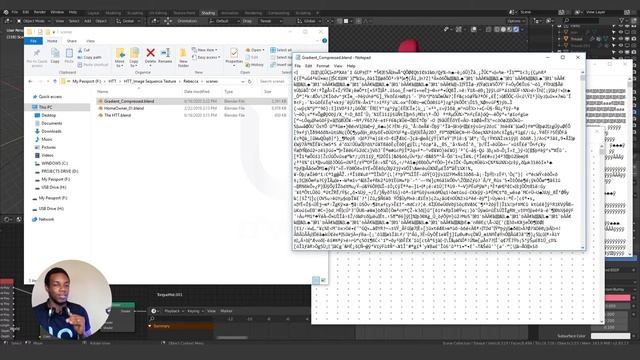Viewport: 640px width, 360px height.
Task: Click the Properties icon in Explorer ribbon
Action: click(x=234, y=53)
